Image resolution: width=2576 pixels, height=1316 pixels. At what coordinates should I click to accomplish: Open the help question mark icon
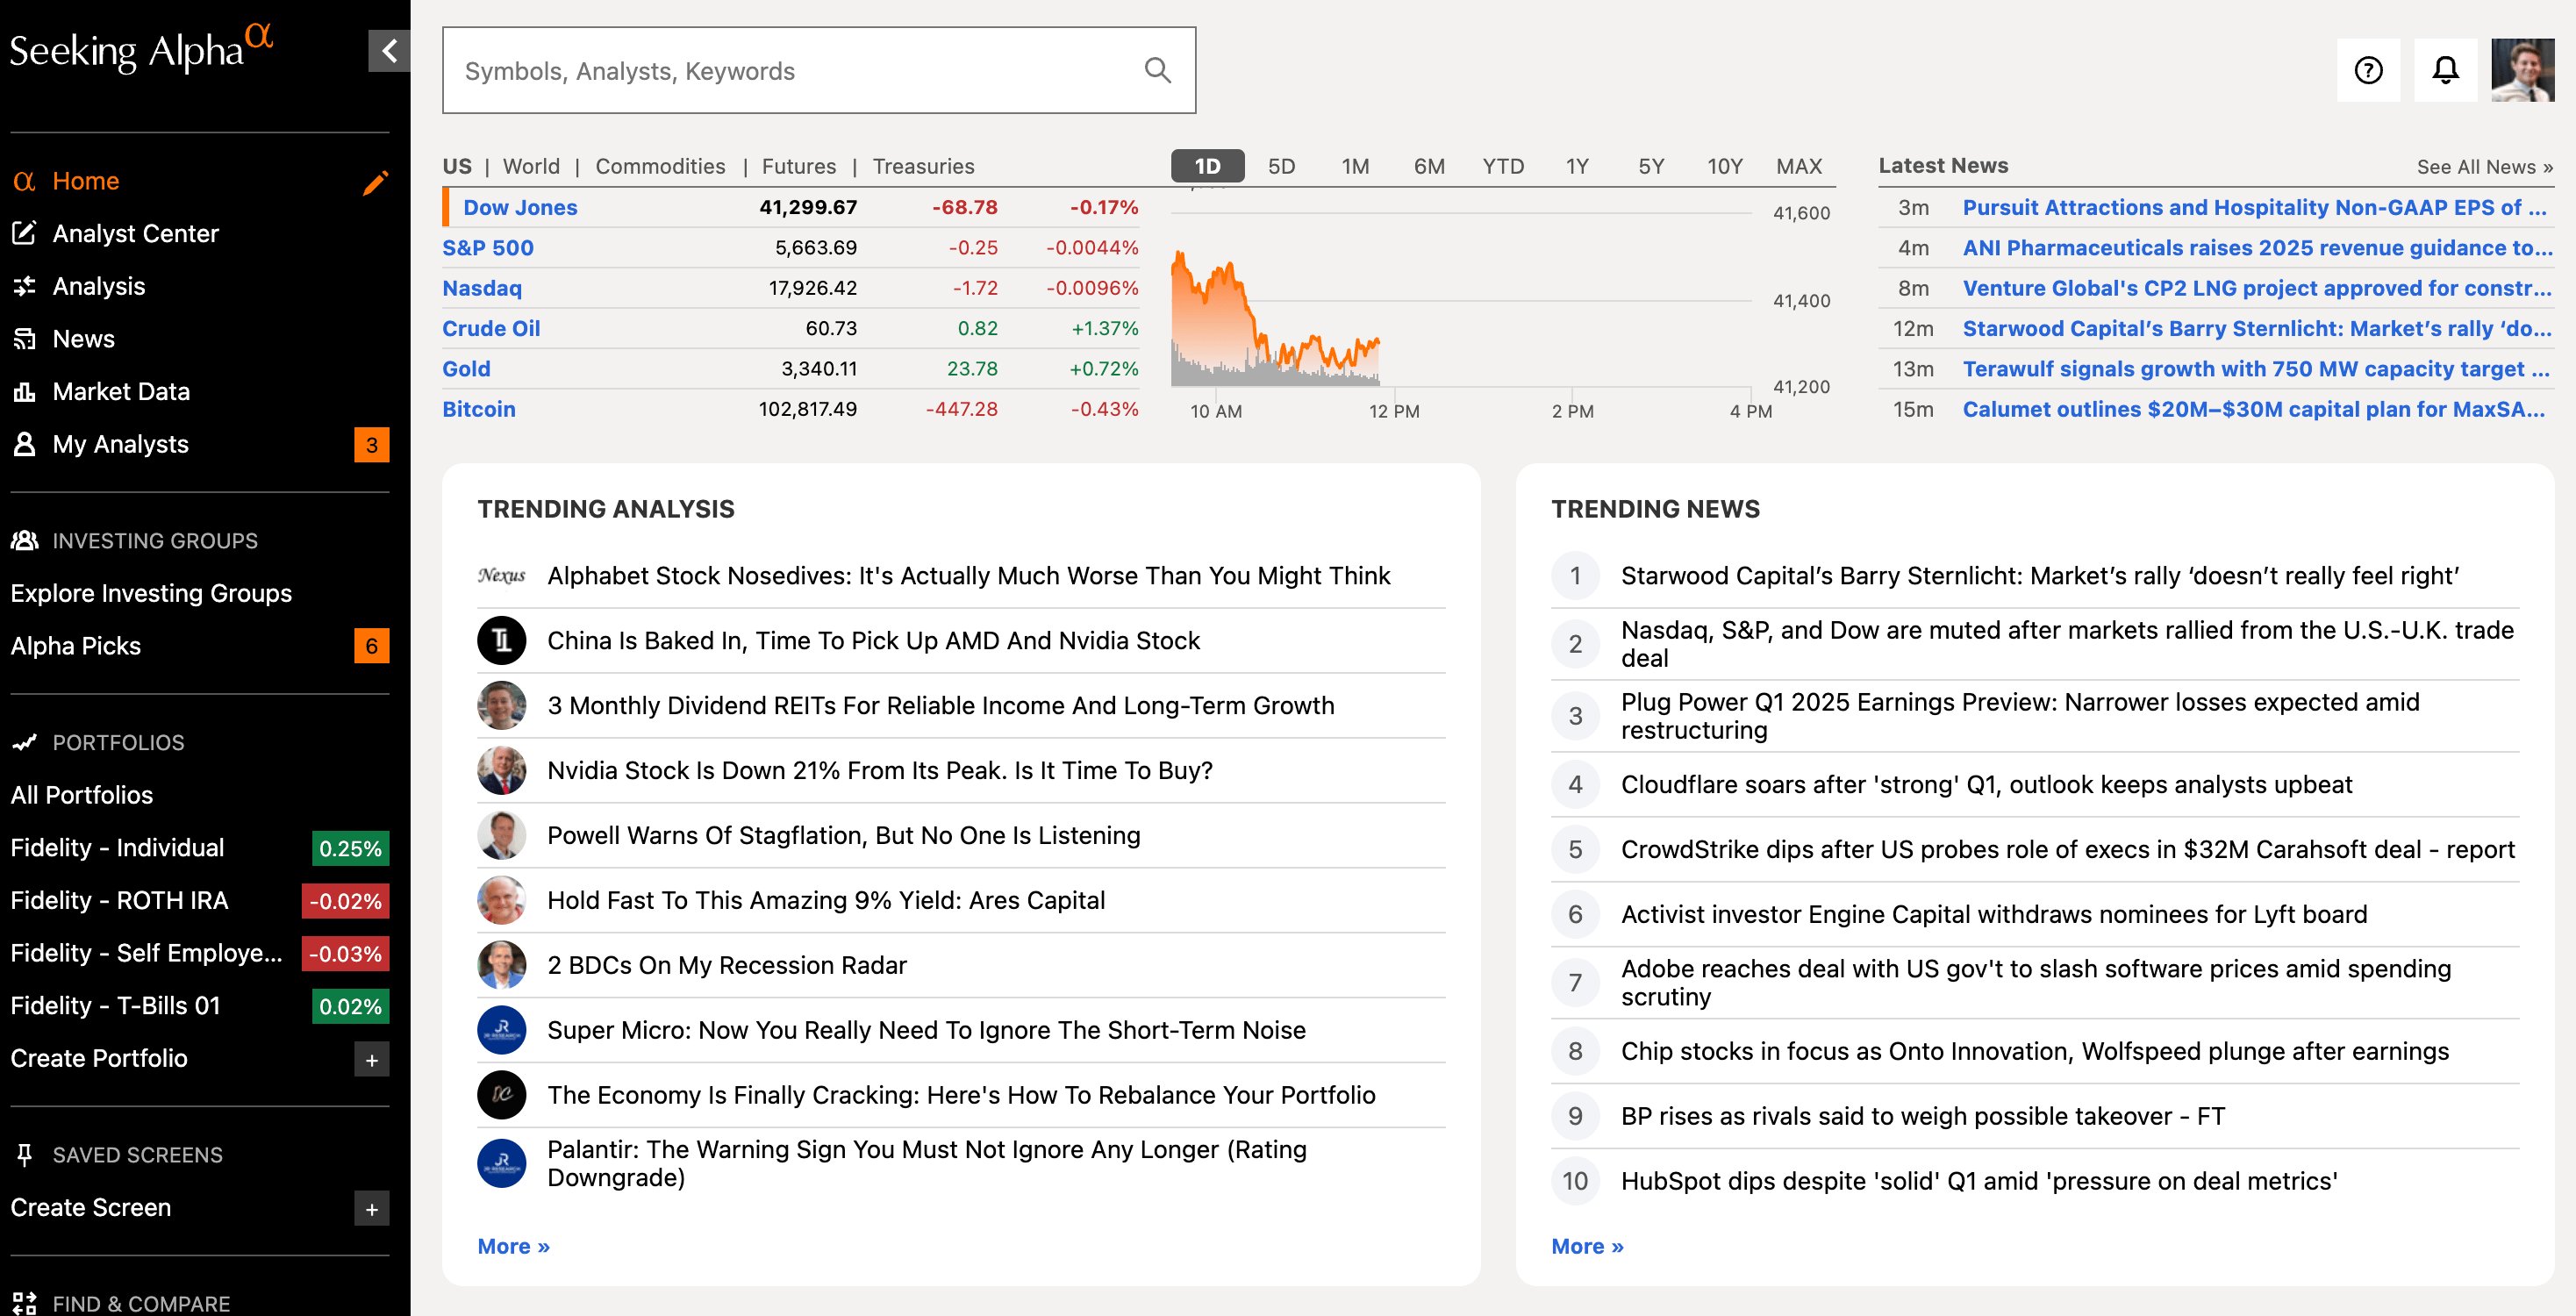[x=2368, y=70]
